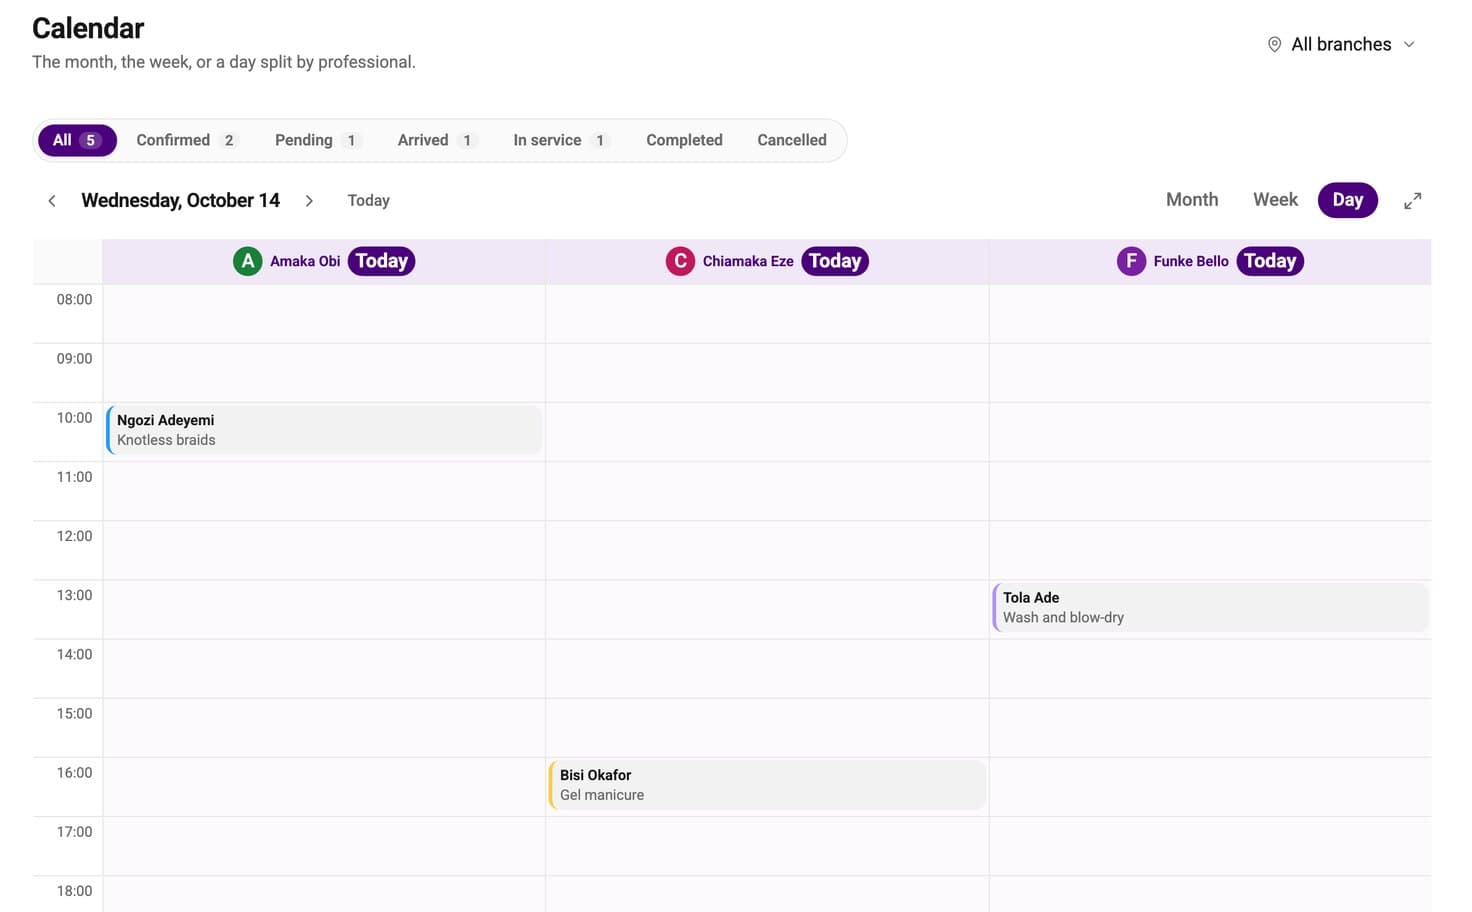Filter by Confirmed appointments
Image resolution: width=1472 pixels, height=912 pixels.
point(186,140)
